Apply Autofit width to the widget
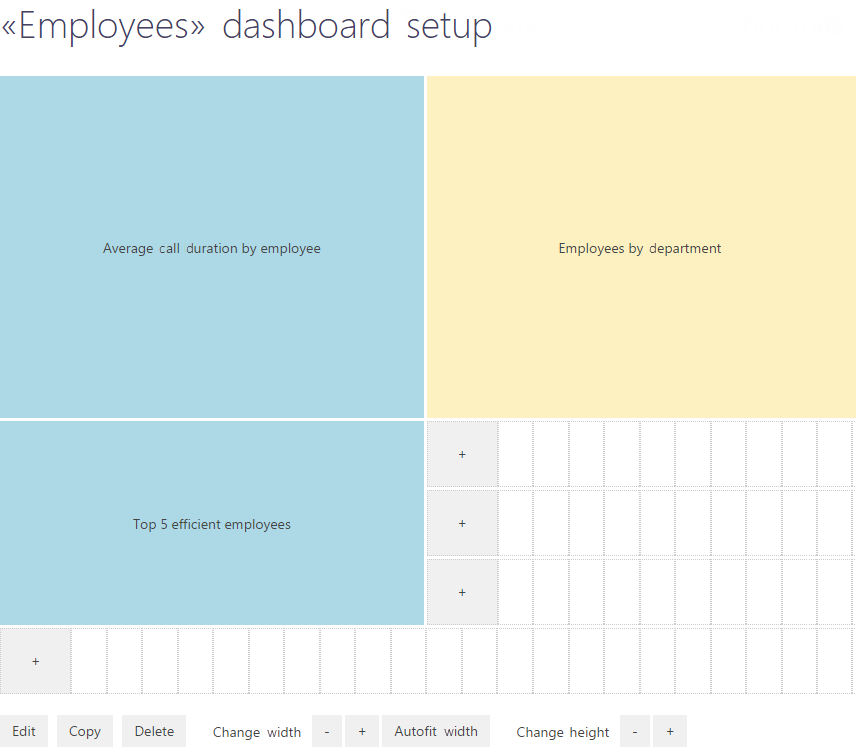Viewport: 856px width, 756px height. pos(436,731)
